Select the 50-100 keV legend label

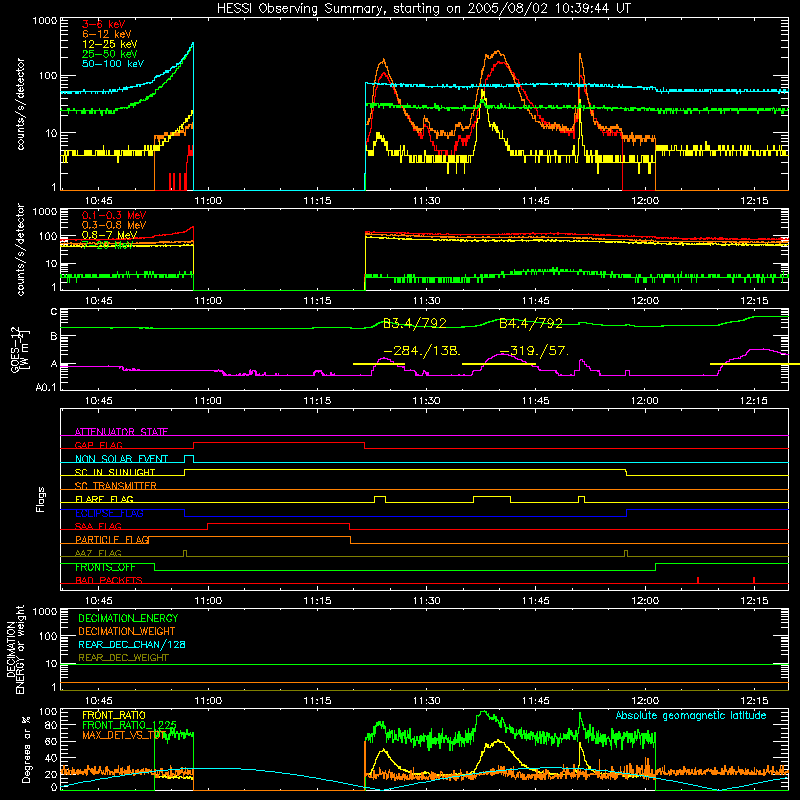click(x=113, y=64)
